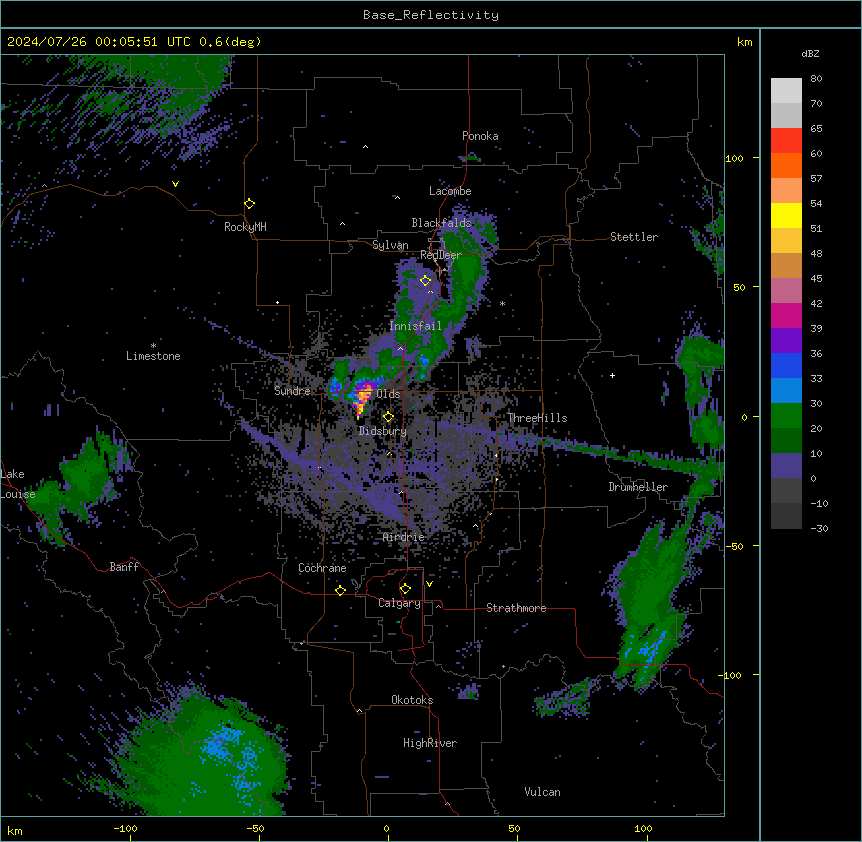Viewport: 862px width, 842px height.
Task: Click the yellow diamond marker above Didsbury
Action: tap(388, 417)
